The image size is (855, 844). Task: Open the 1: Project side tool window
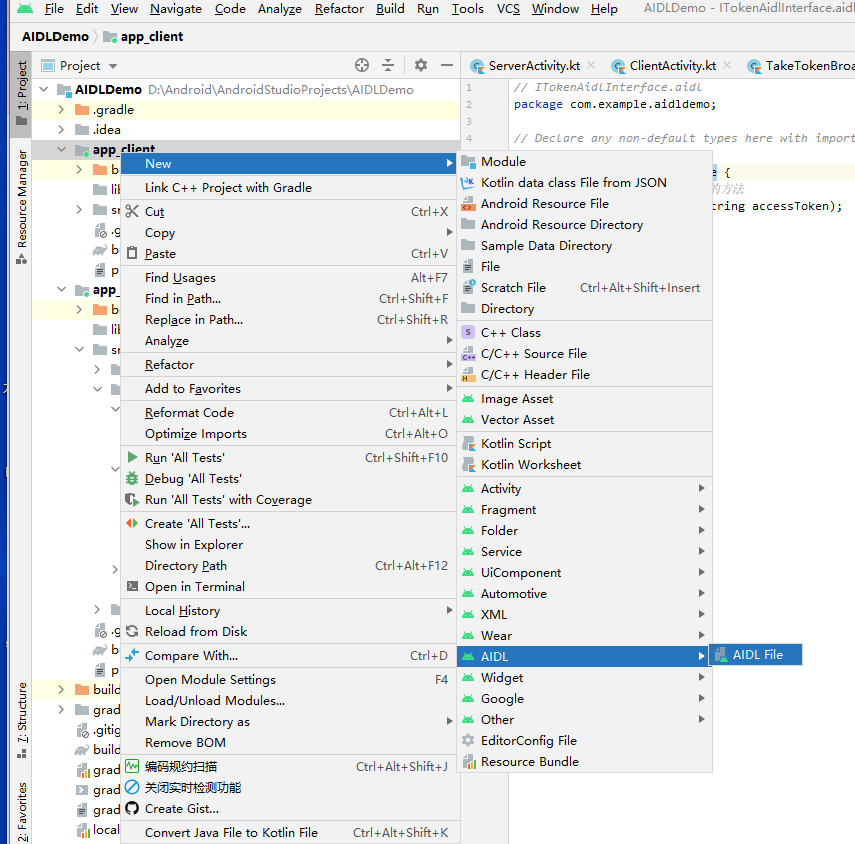21,92
